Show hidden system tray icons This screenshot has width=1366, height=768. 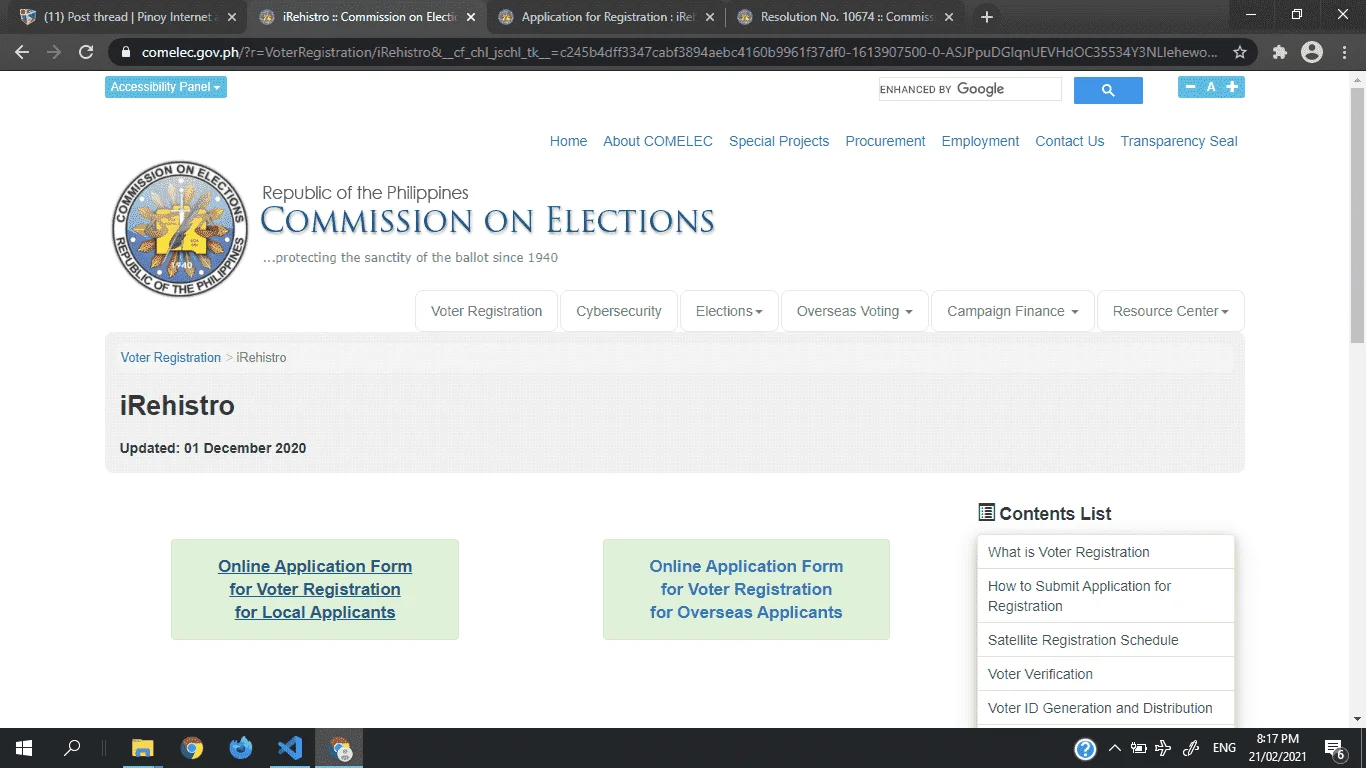[1115, 748]
